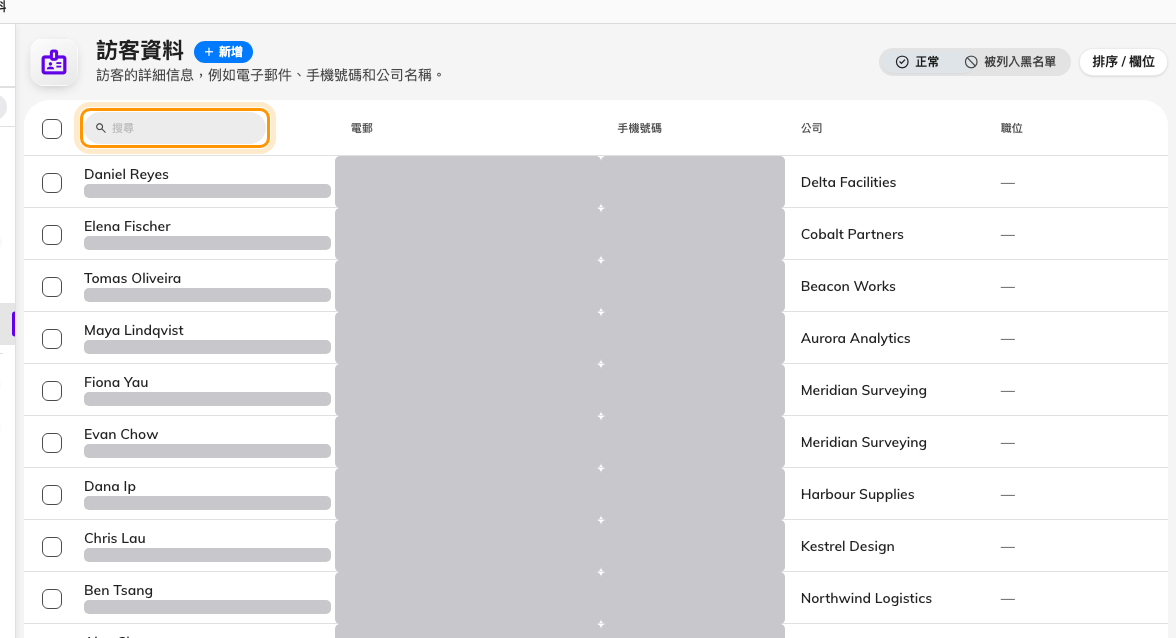Click the search magnifier icon
The width and height of the screenshot is (1176, 638).
click(x=100, y=128)
